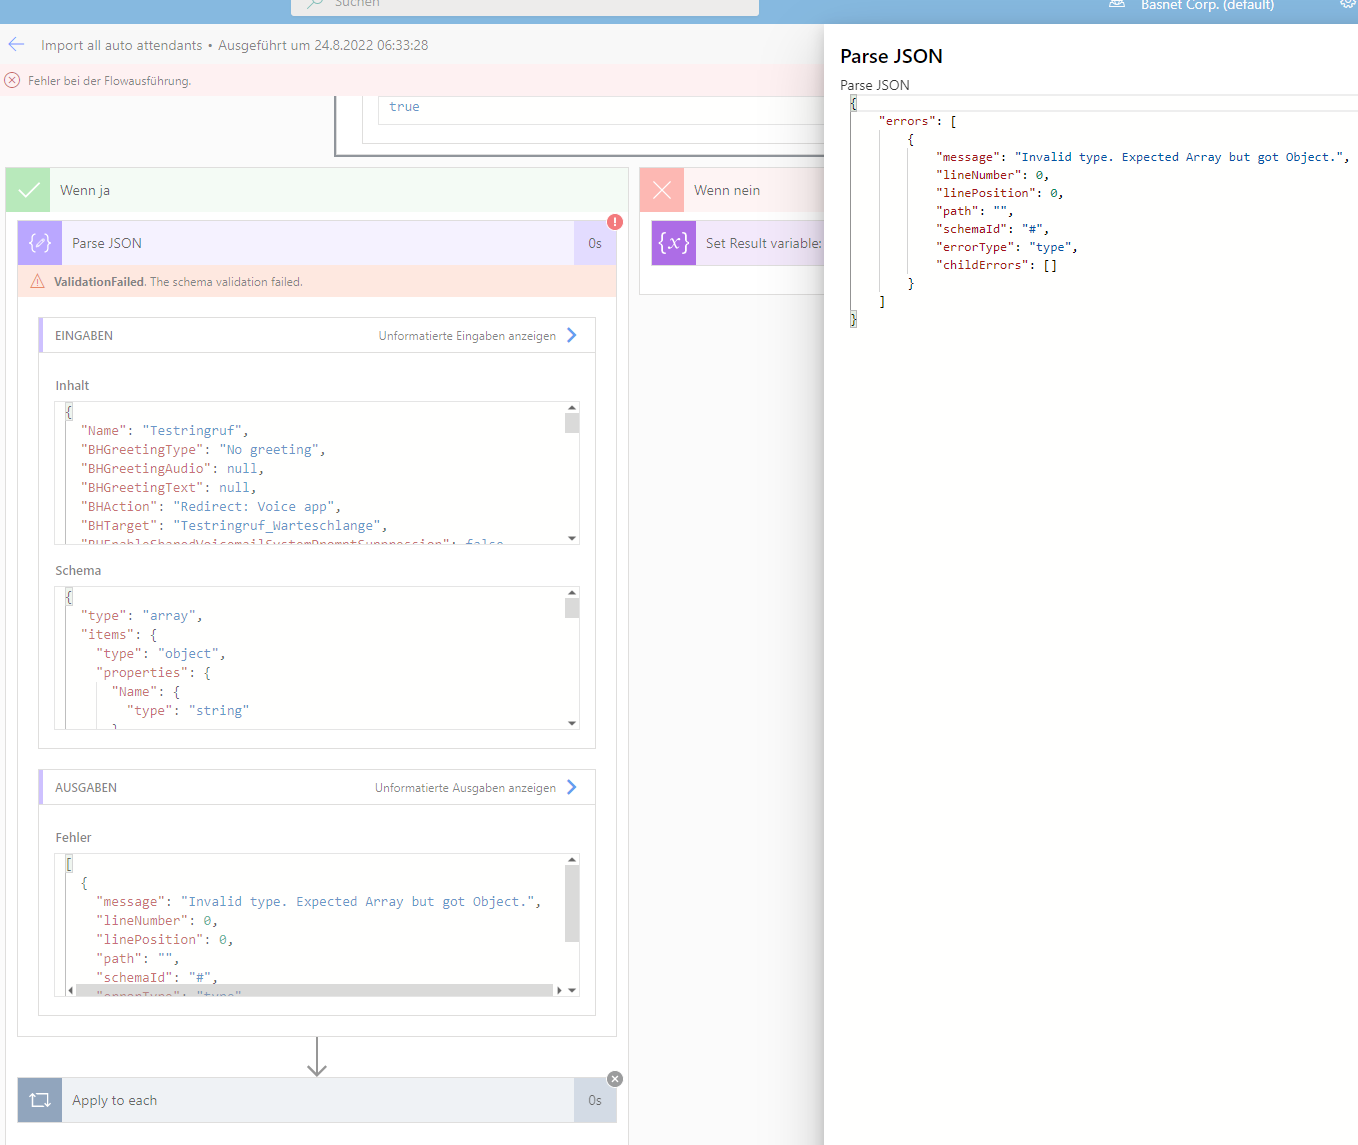Click the Parse JSON action icon
The width and height of the screenshot is (1358, 1145).
click(x=40, y=243)
